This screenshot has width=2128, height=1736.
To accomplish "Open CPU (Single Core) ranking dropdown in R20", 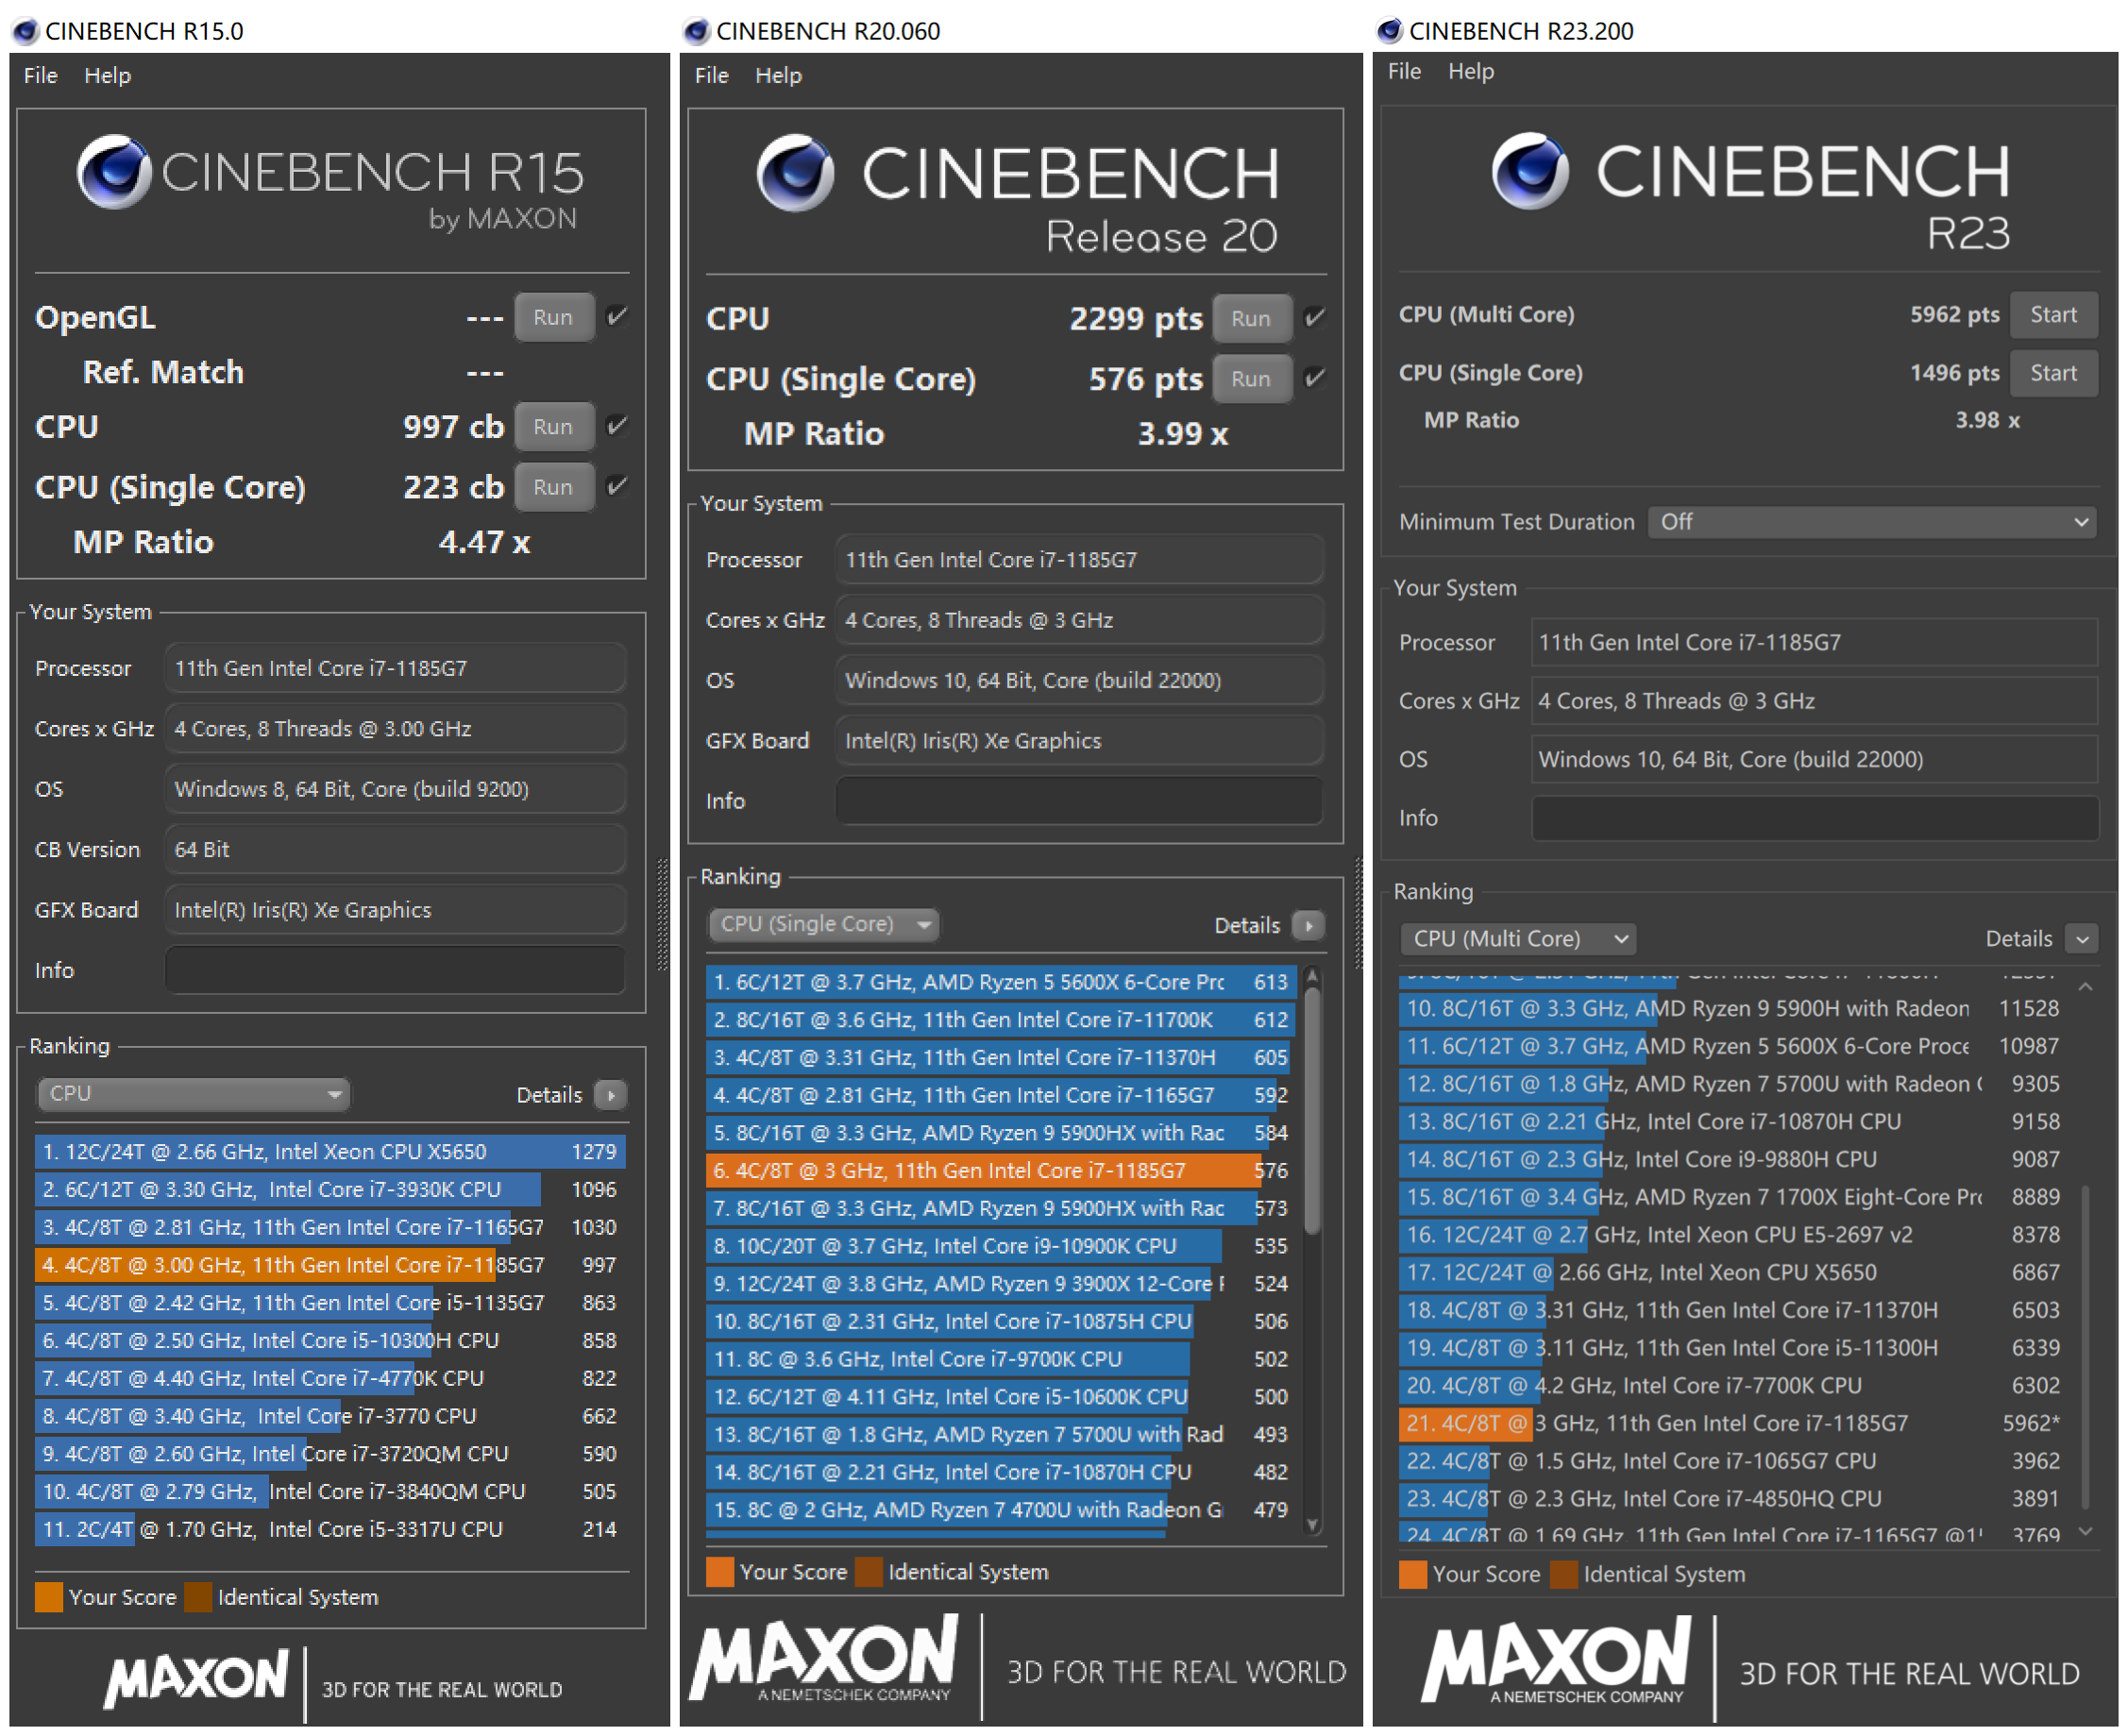I will pos(824,924).
